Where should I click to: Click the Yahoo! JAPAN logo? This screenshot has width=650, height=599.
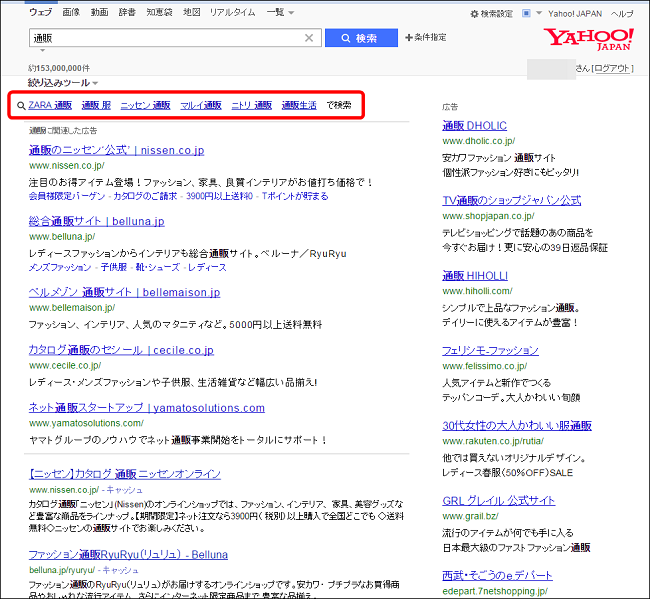[x=589, y=39]
